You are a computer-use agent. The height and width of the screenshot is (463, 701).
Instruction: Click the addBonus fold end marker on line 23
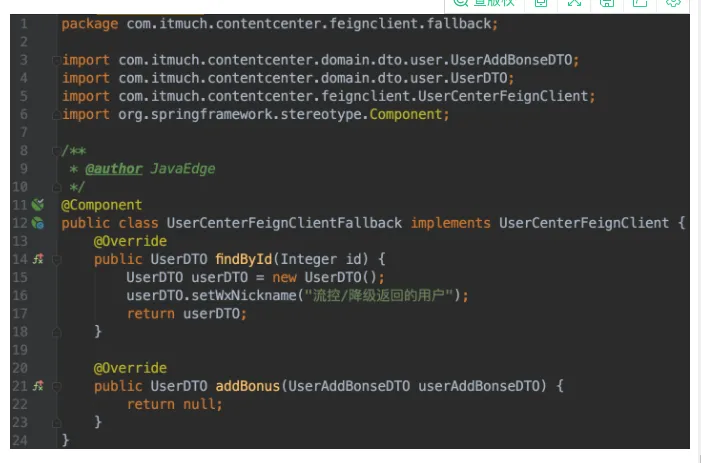(x=56, y=422)
